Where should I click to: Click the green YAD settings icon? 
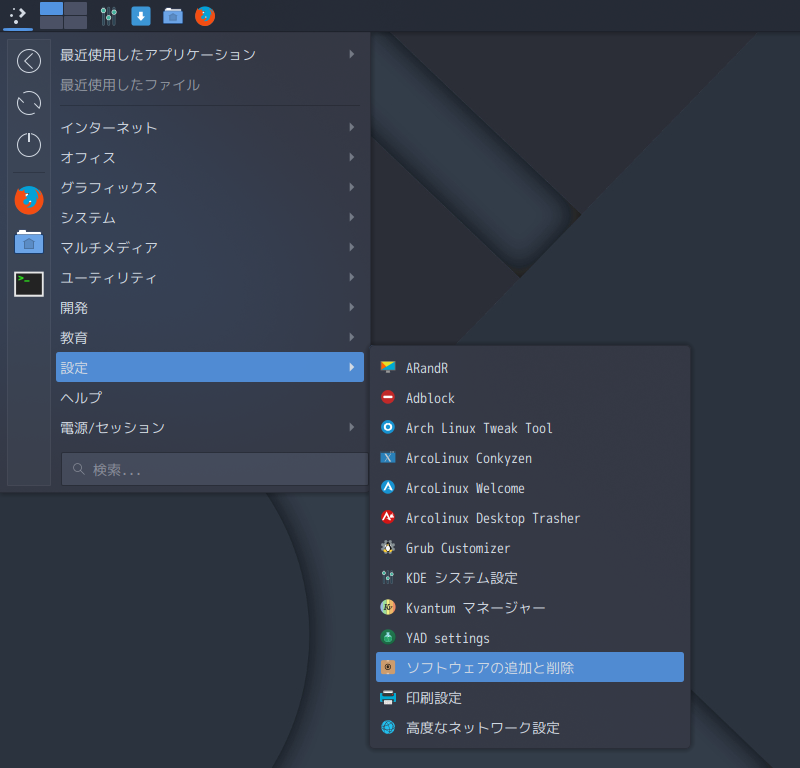tap(388, 637)
